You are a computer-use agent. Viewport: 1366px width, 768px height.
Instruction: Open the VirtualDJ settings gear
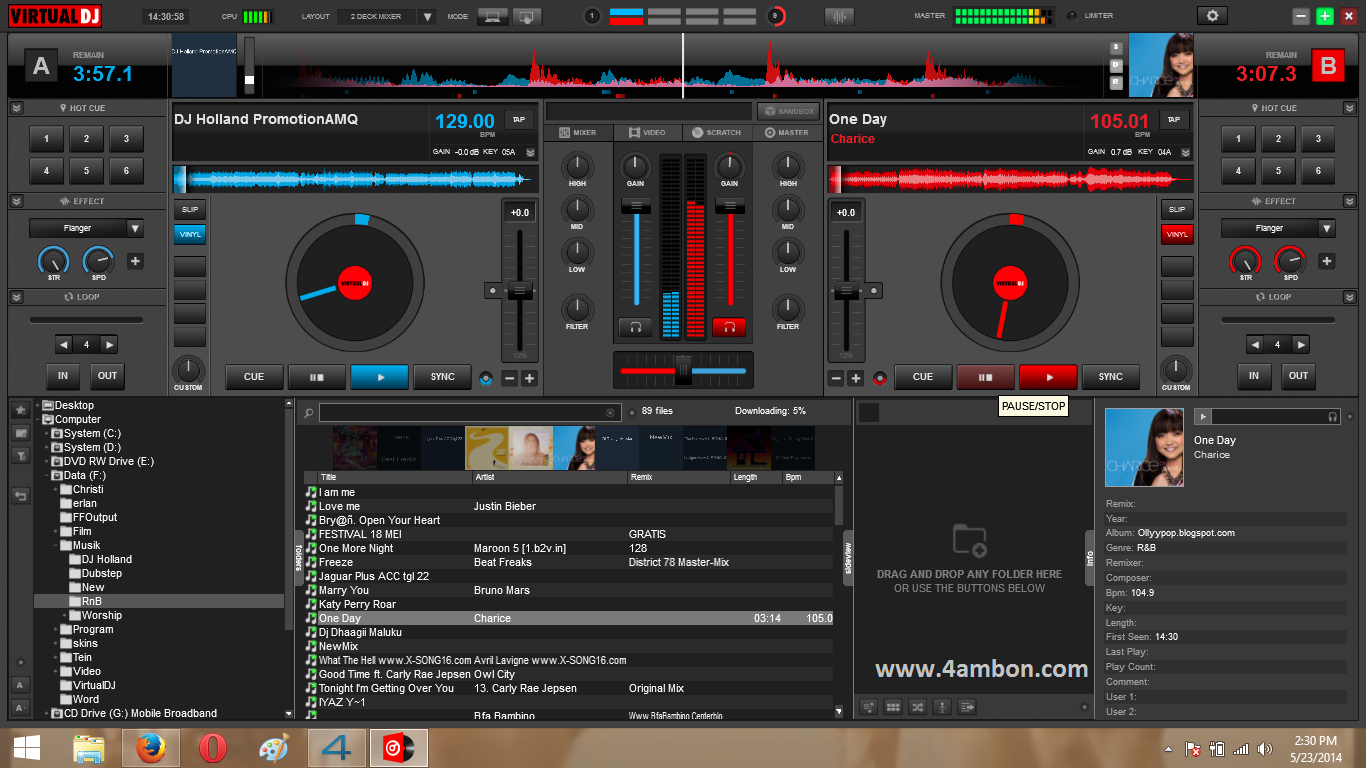click(1213, 16)
